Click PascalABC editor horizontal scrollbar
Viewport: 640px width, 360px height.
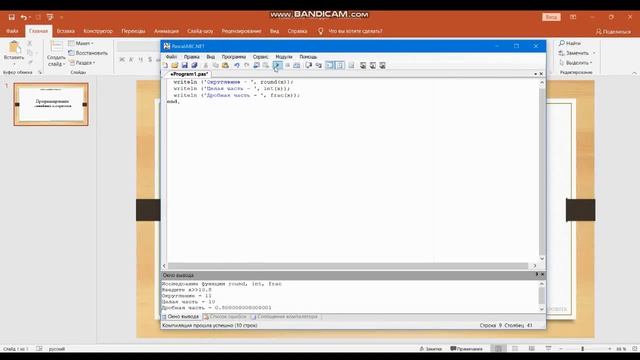[349, 266]
